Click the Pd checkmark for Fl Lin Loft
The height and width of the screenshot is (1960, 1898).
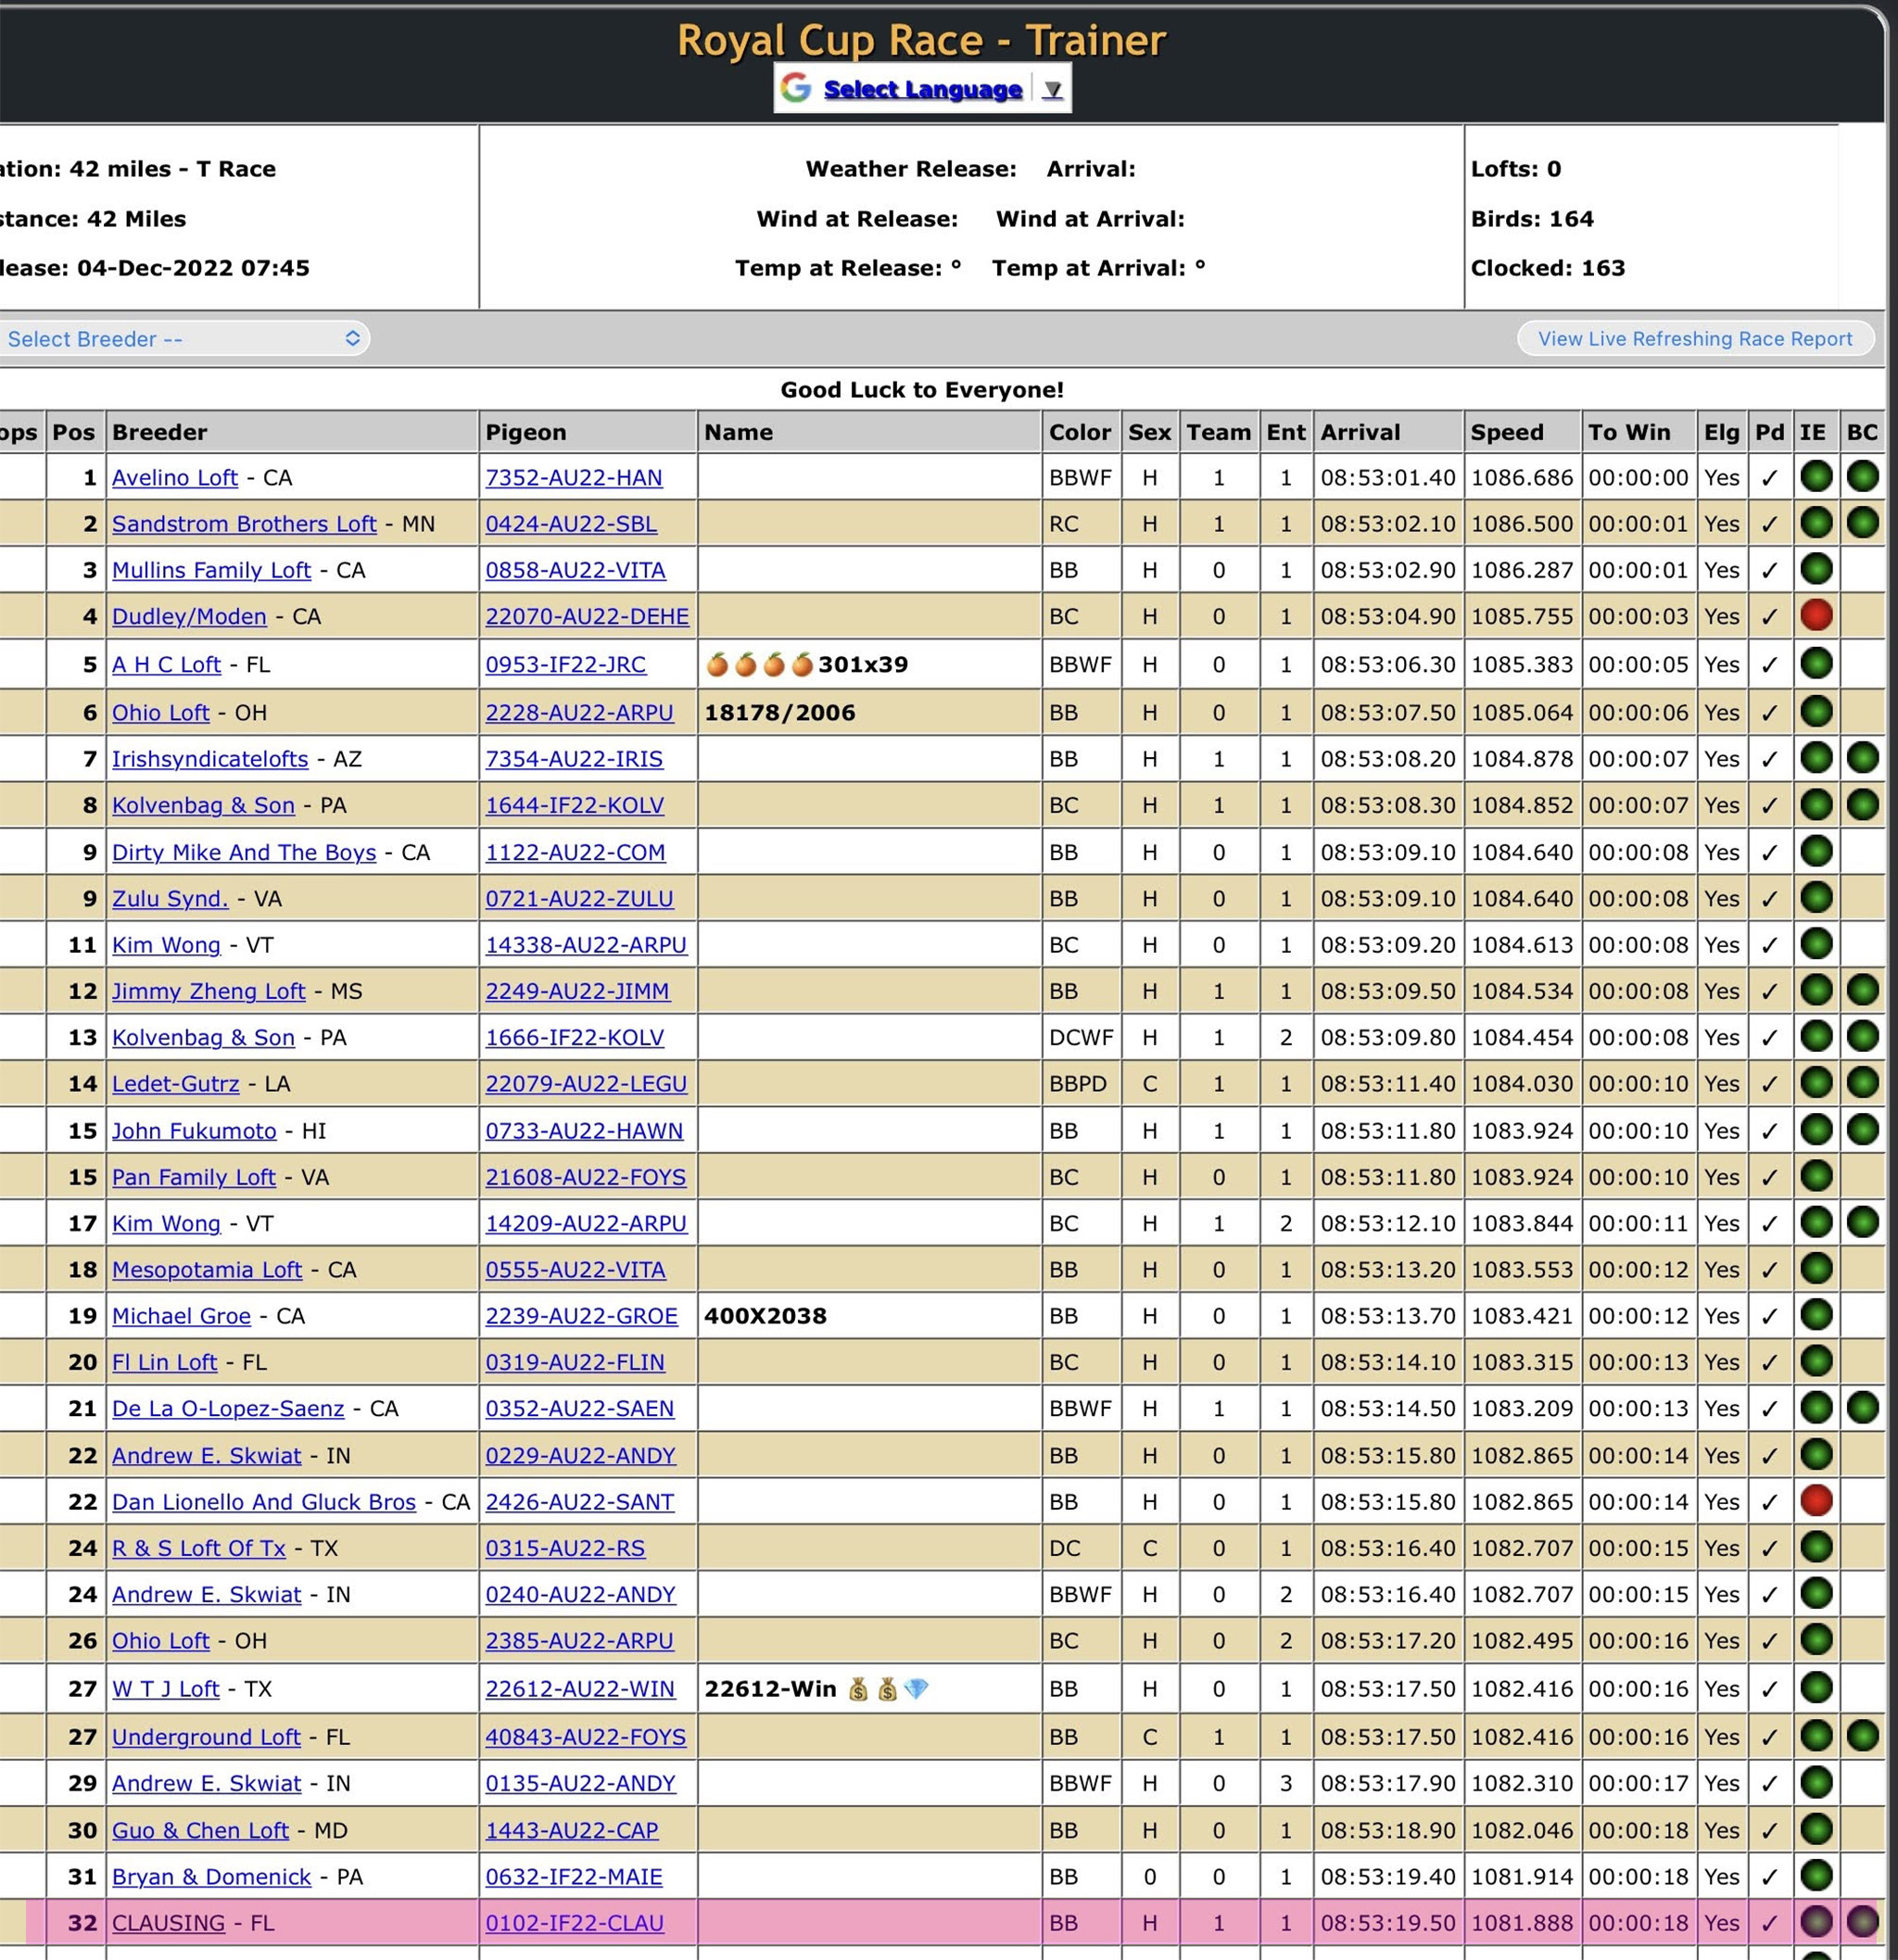1769,1363
